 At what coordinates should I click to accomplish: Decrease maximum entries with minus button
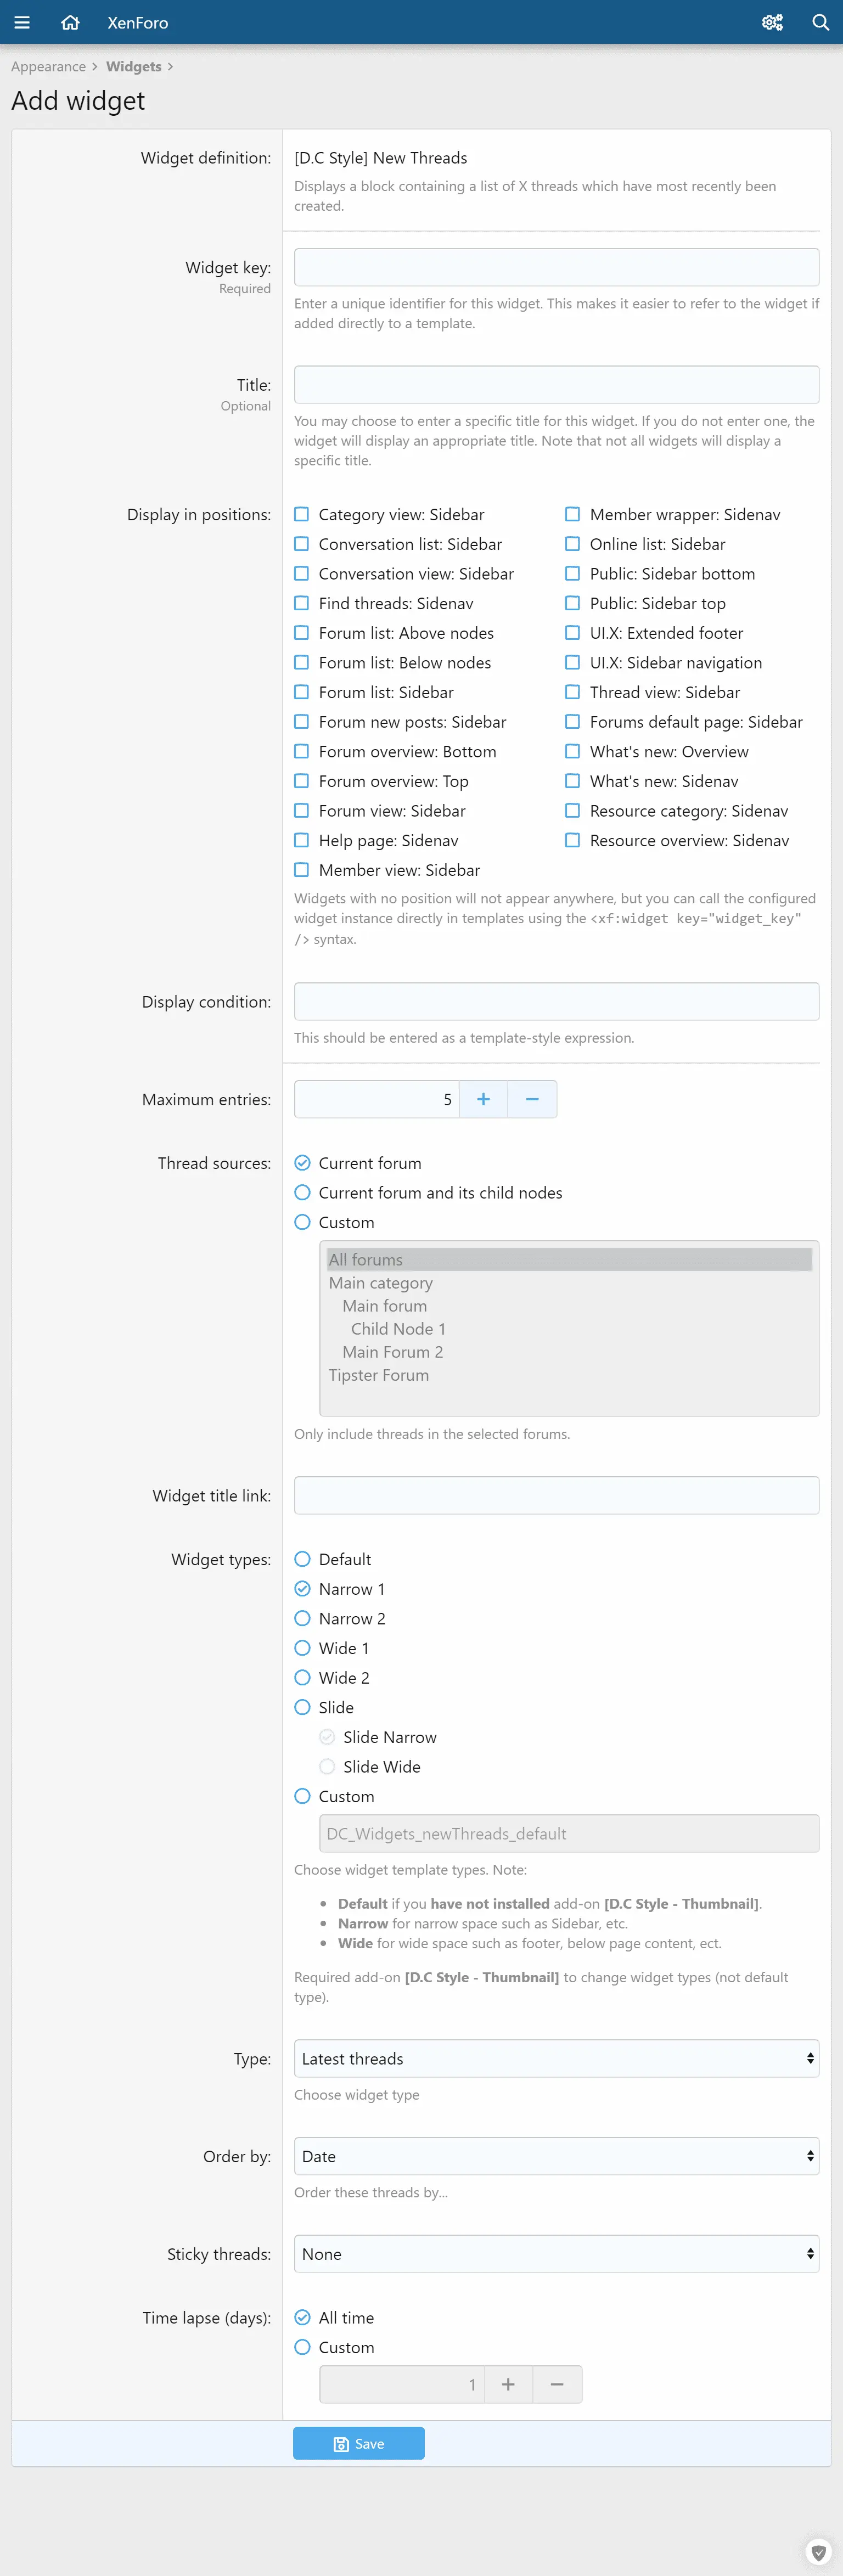point(532,1099)
